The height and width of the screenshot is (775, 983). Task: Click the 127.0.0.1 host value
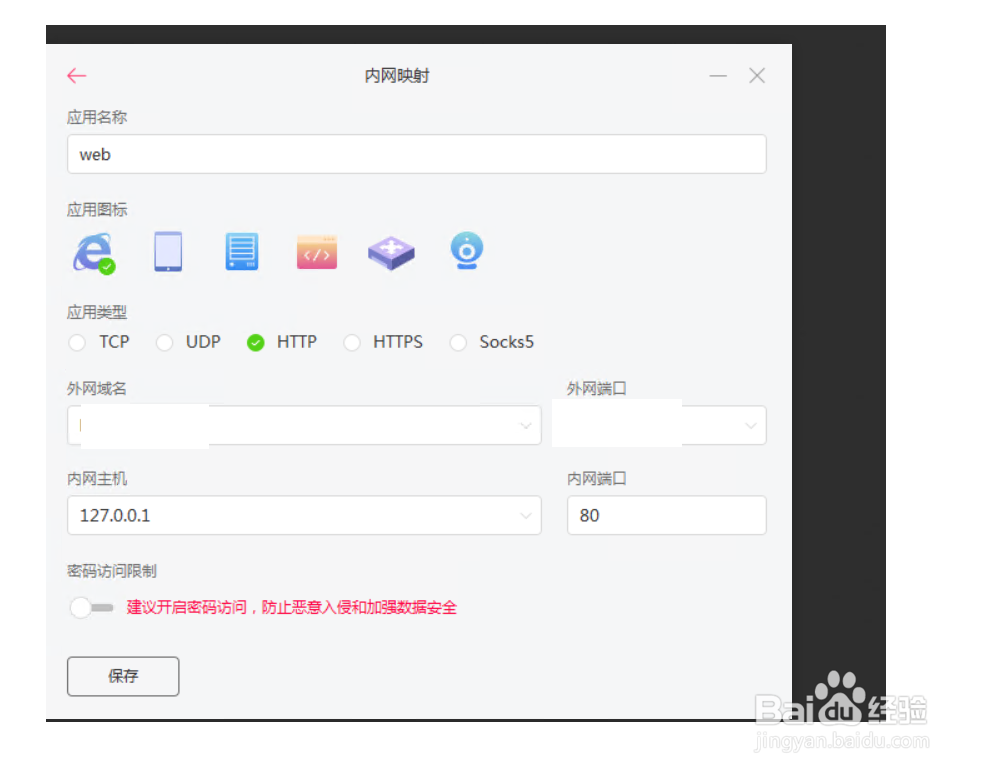115,515
